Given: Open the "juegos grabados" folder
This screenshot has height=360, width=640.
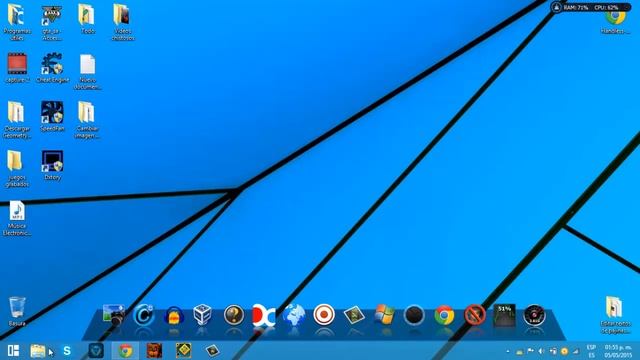Looking at the screenshot, I should point(16,168).
